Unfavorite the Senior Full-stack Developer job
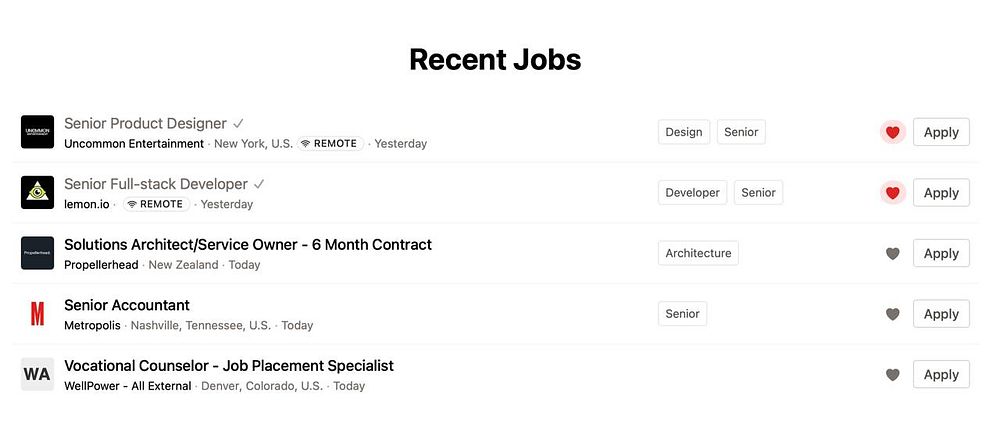The width and height of the screenshot is (1000, 448). pyautogui.click(x=893, y=193)
